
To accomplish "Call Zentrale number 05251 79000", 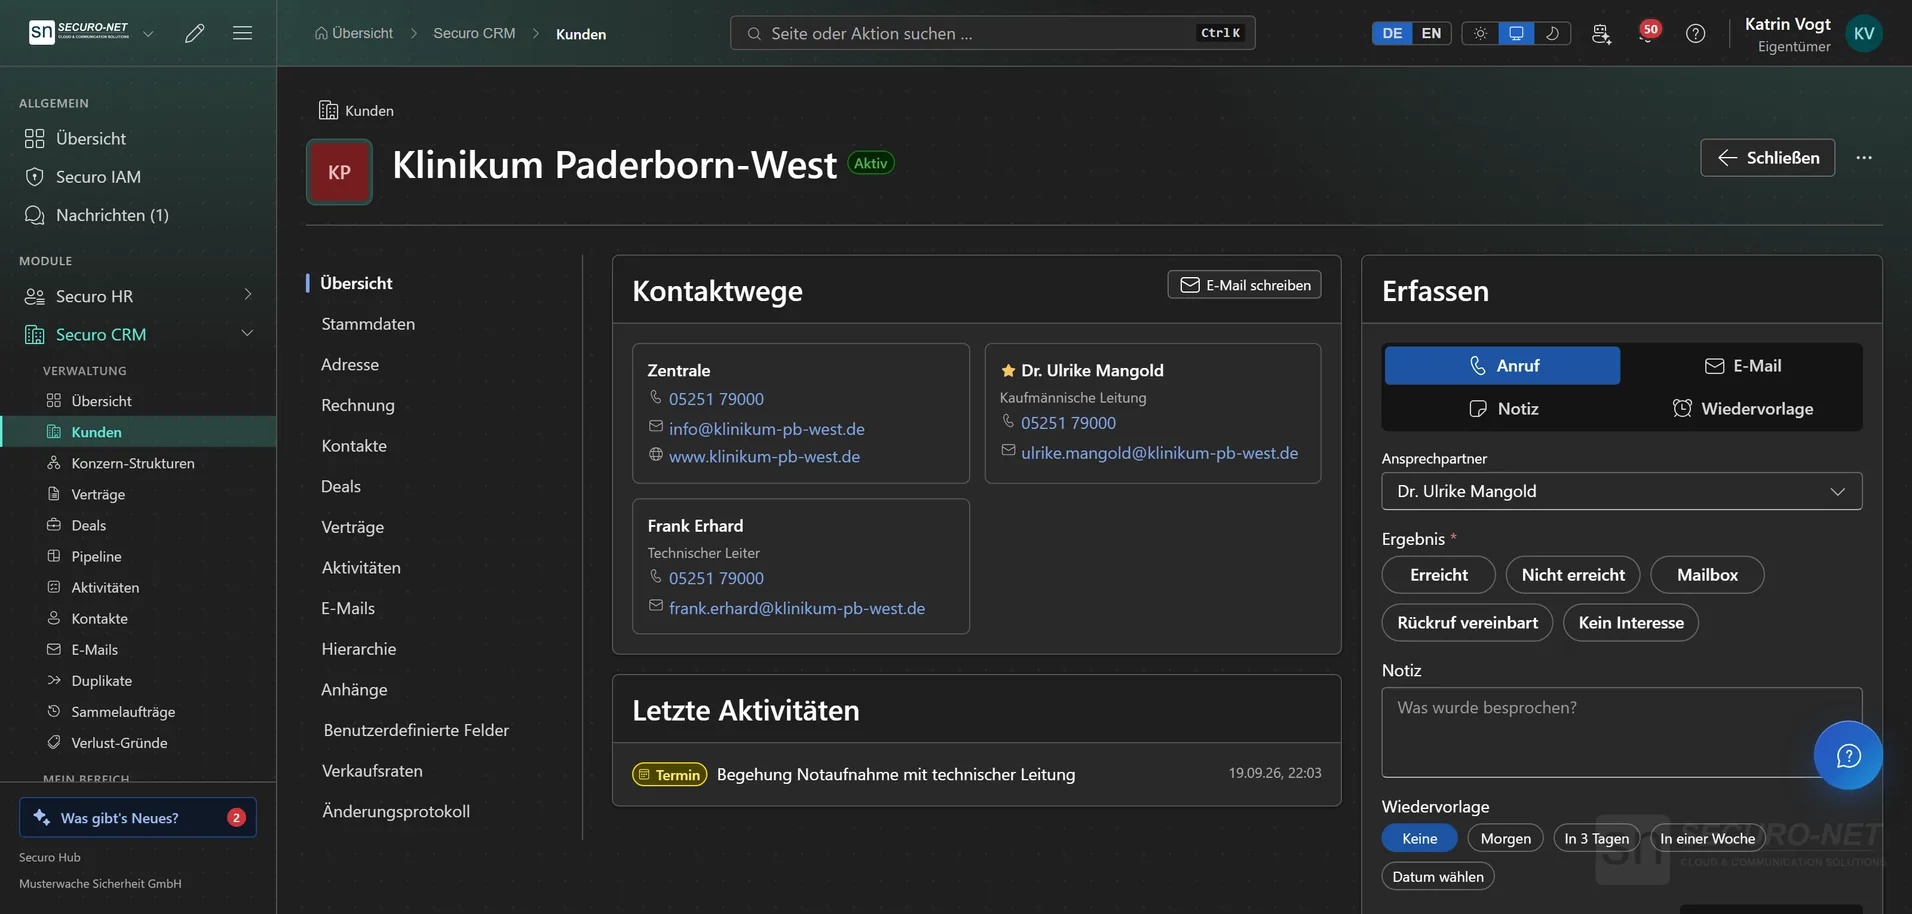I will (716, 399).
